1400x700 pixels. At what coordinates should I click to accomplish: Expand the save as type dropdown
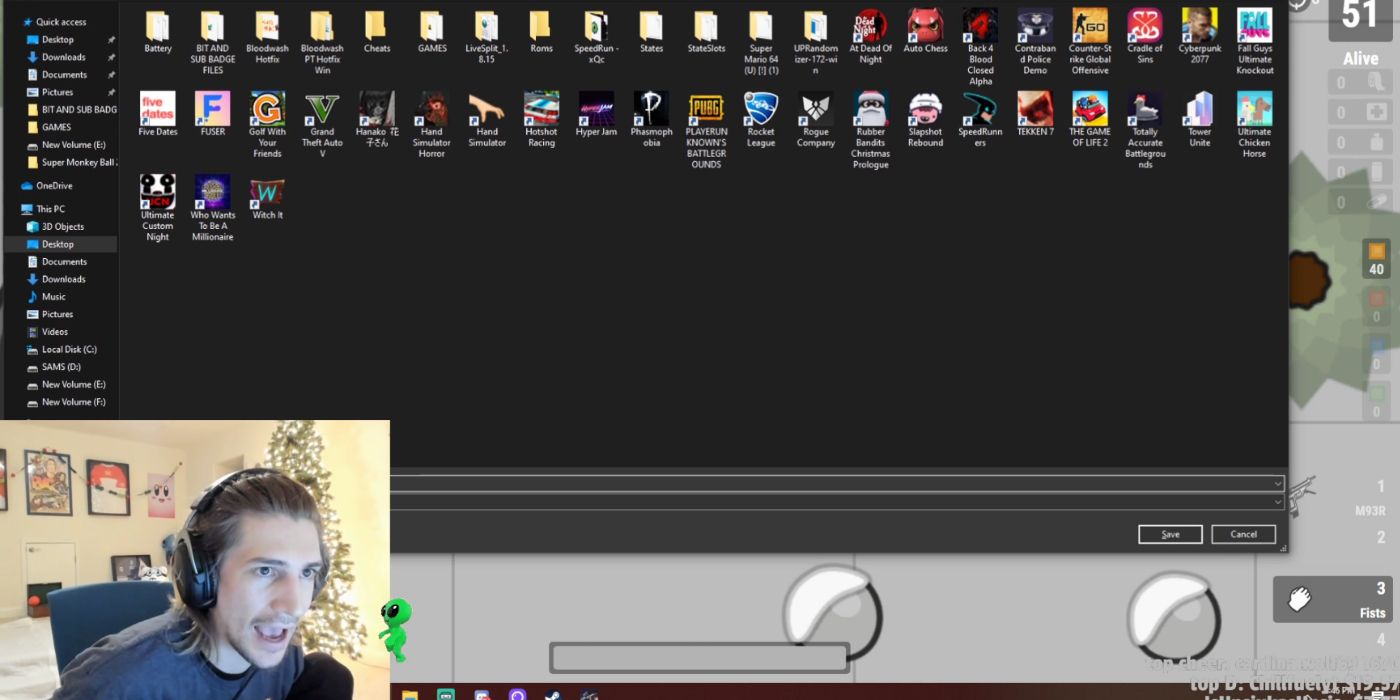click(1277, 502)
